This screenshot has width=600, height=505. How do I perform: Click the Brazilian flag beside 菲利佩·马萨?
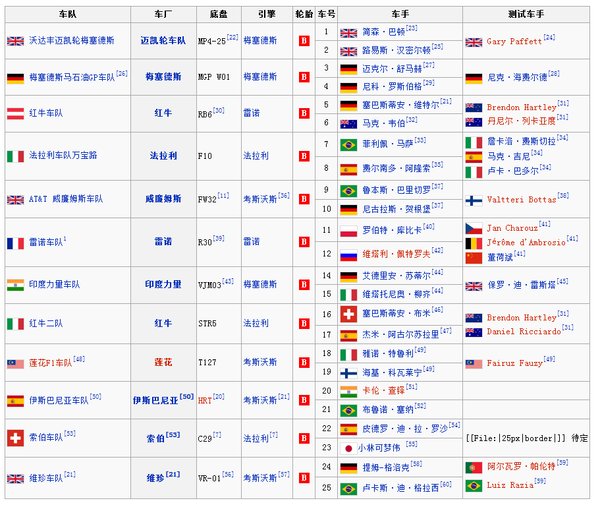tap(349, 145)
